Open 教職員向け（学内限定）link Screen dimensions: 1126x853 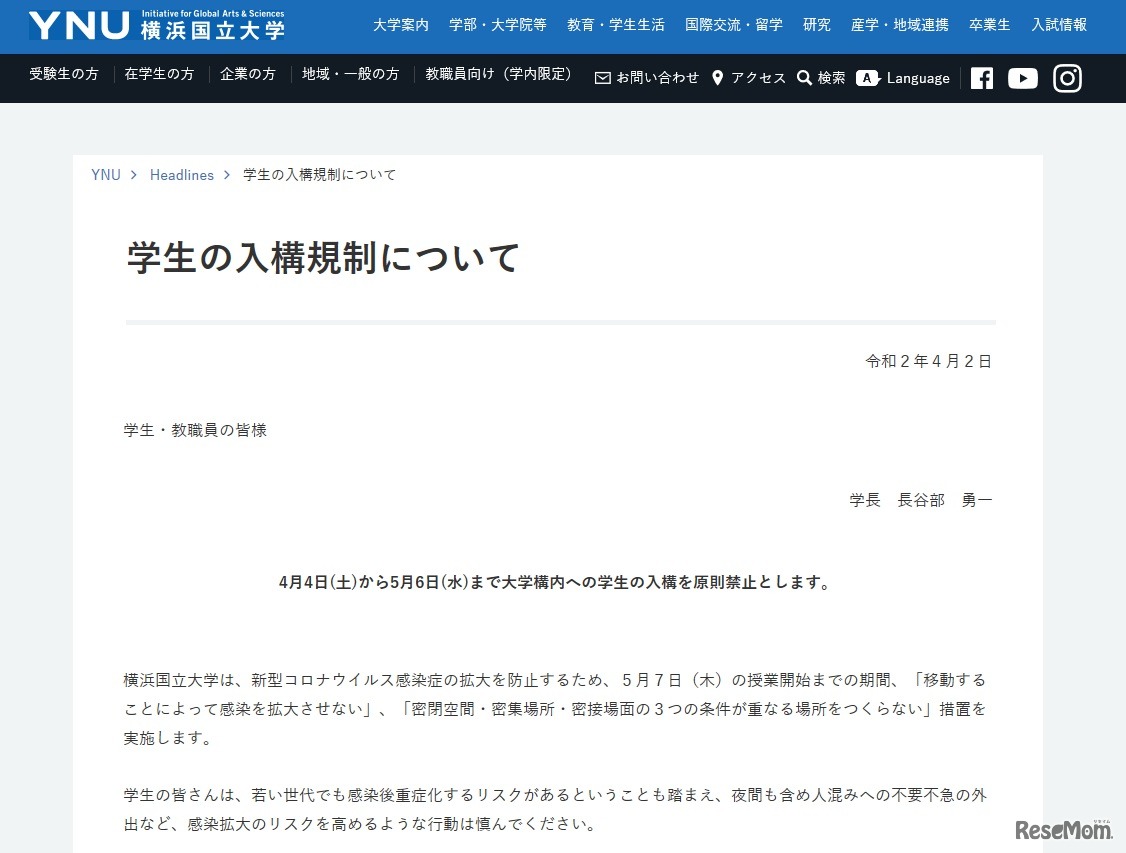pyautogui.click(x=499, y=74)
